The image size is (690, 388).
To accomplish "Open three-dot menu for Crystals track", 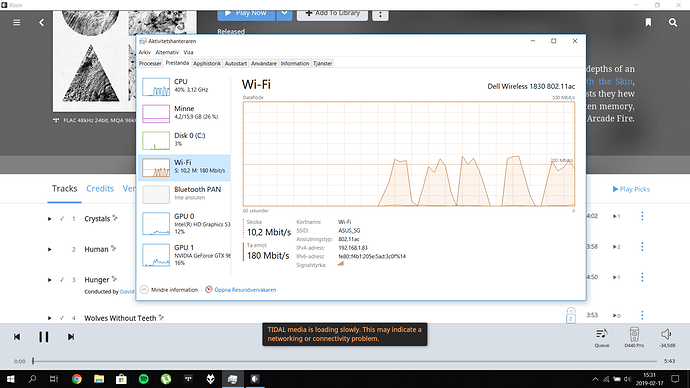I will coord(642,216).
